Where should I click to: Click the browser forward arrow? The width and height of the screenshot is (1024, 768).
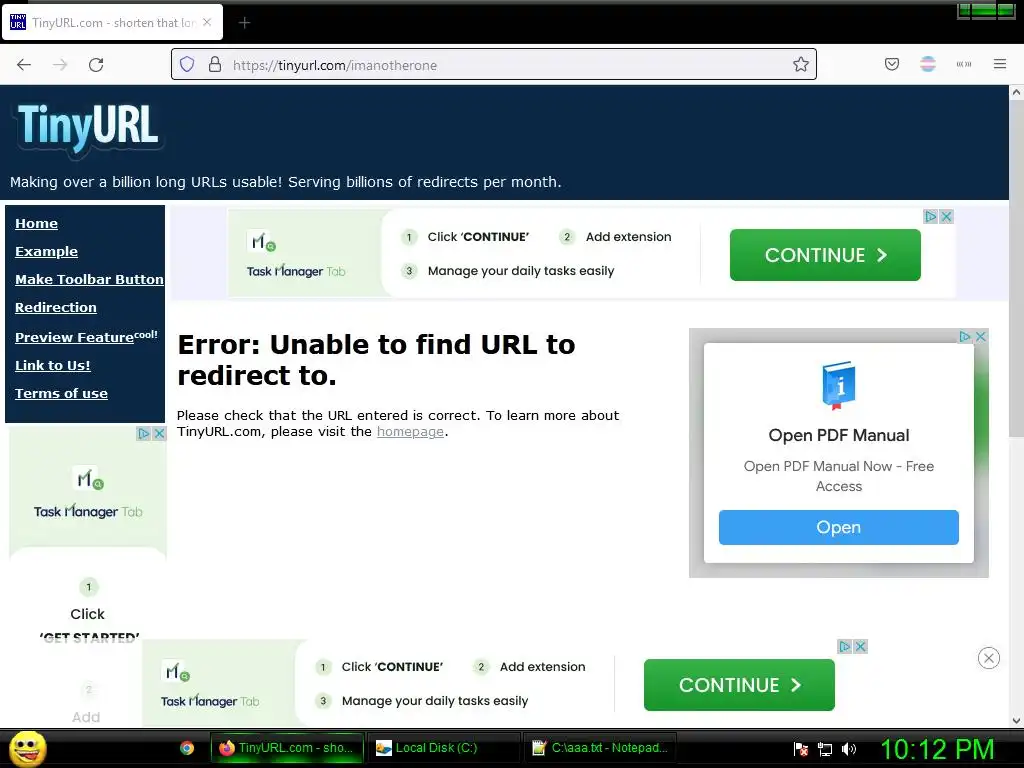(x=60, y=65)
